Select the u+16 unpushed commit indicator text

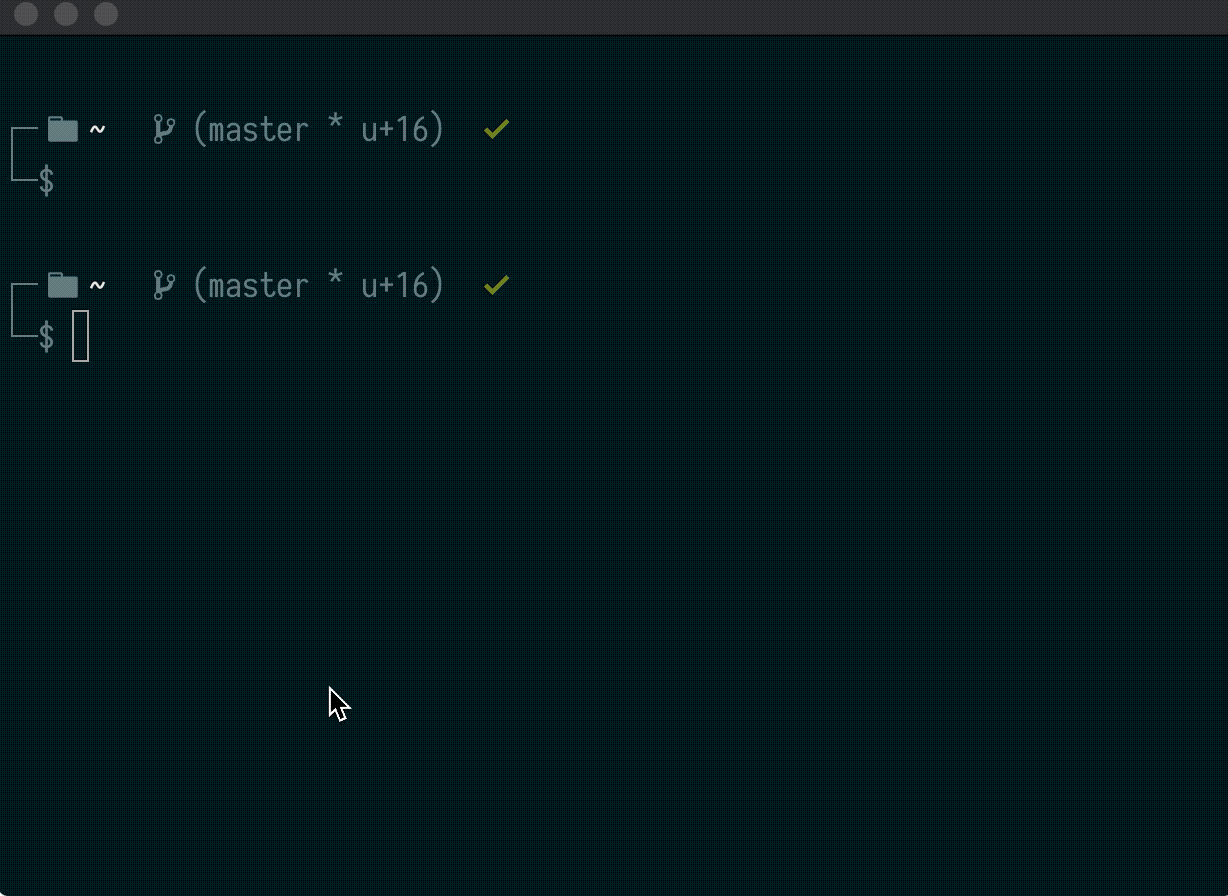398,128
